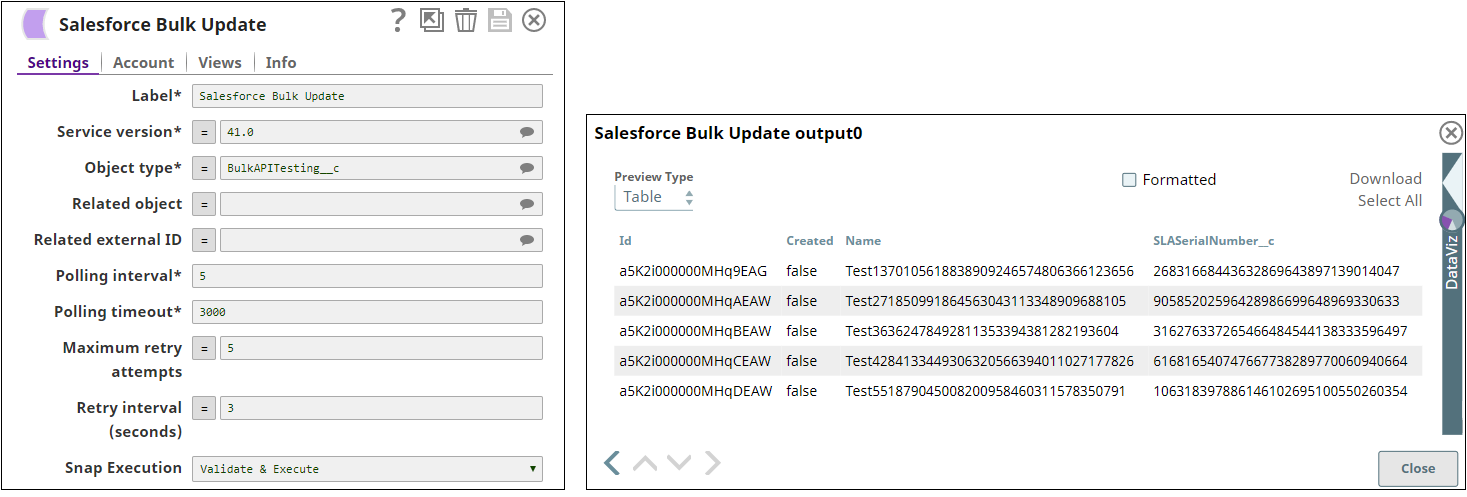Enable the Formatted checkbox
This screenshot has height=497, width=1467.
click(1129, 180)
